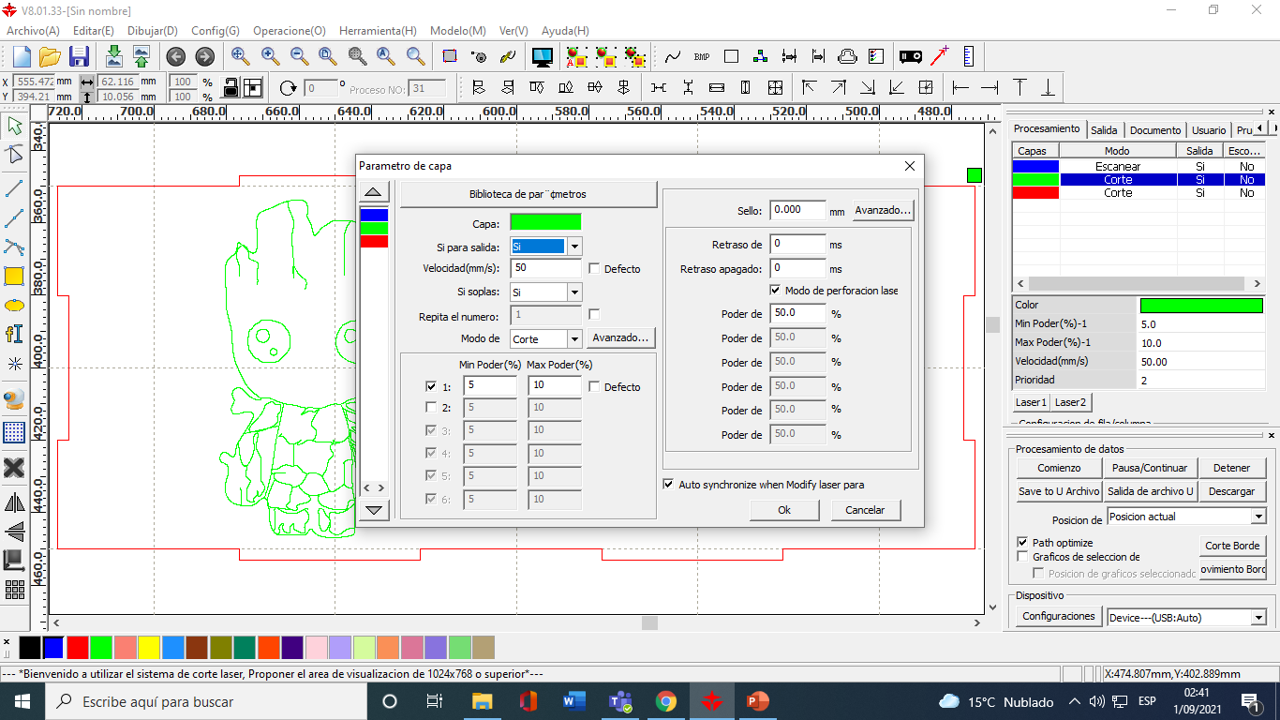
Task: Click the Undo left arrow icon
Action: [x=176, y=57]
